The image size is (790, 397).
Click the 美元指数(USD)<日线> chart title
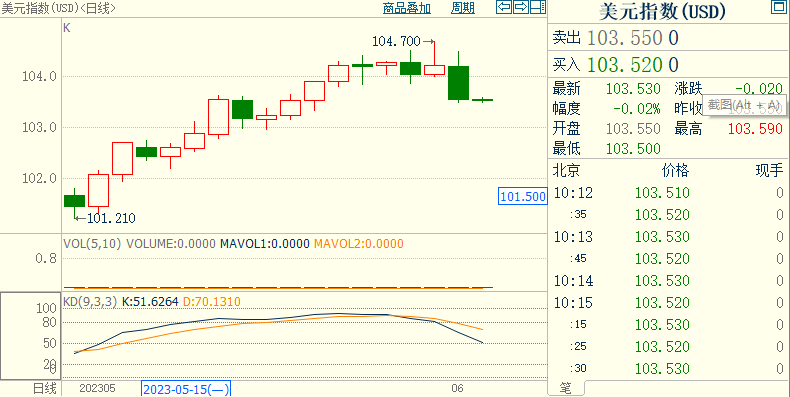coord(58,8)
